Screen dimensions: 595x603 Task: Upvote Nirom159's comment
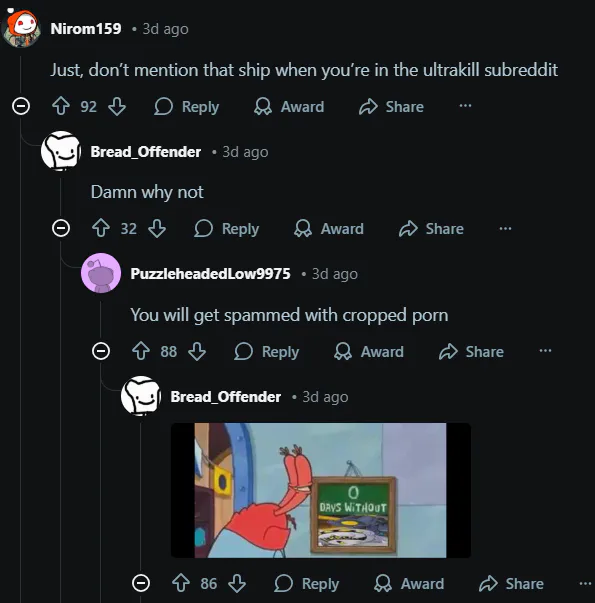click(x=61, y=107)
